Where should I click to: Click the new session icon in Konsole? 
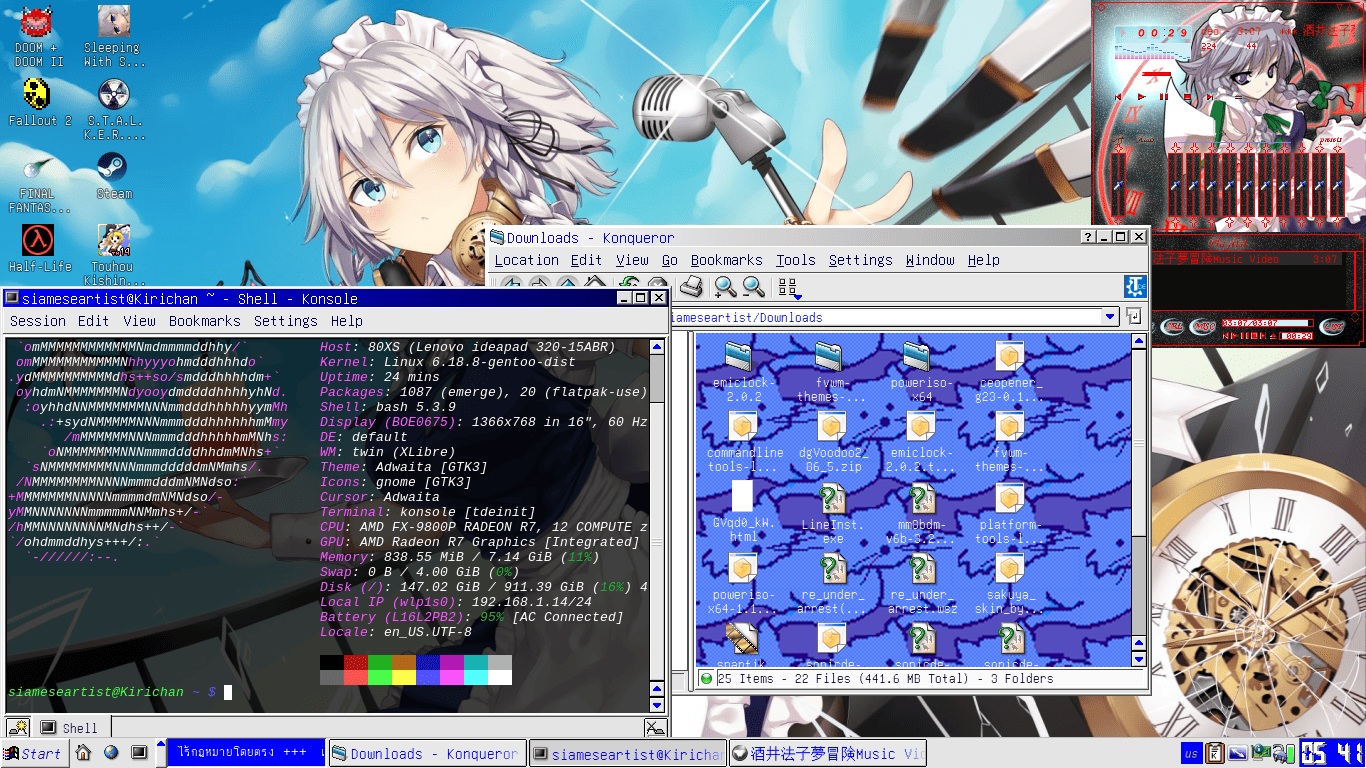18,727
